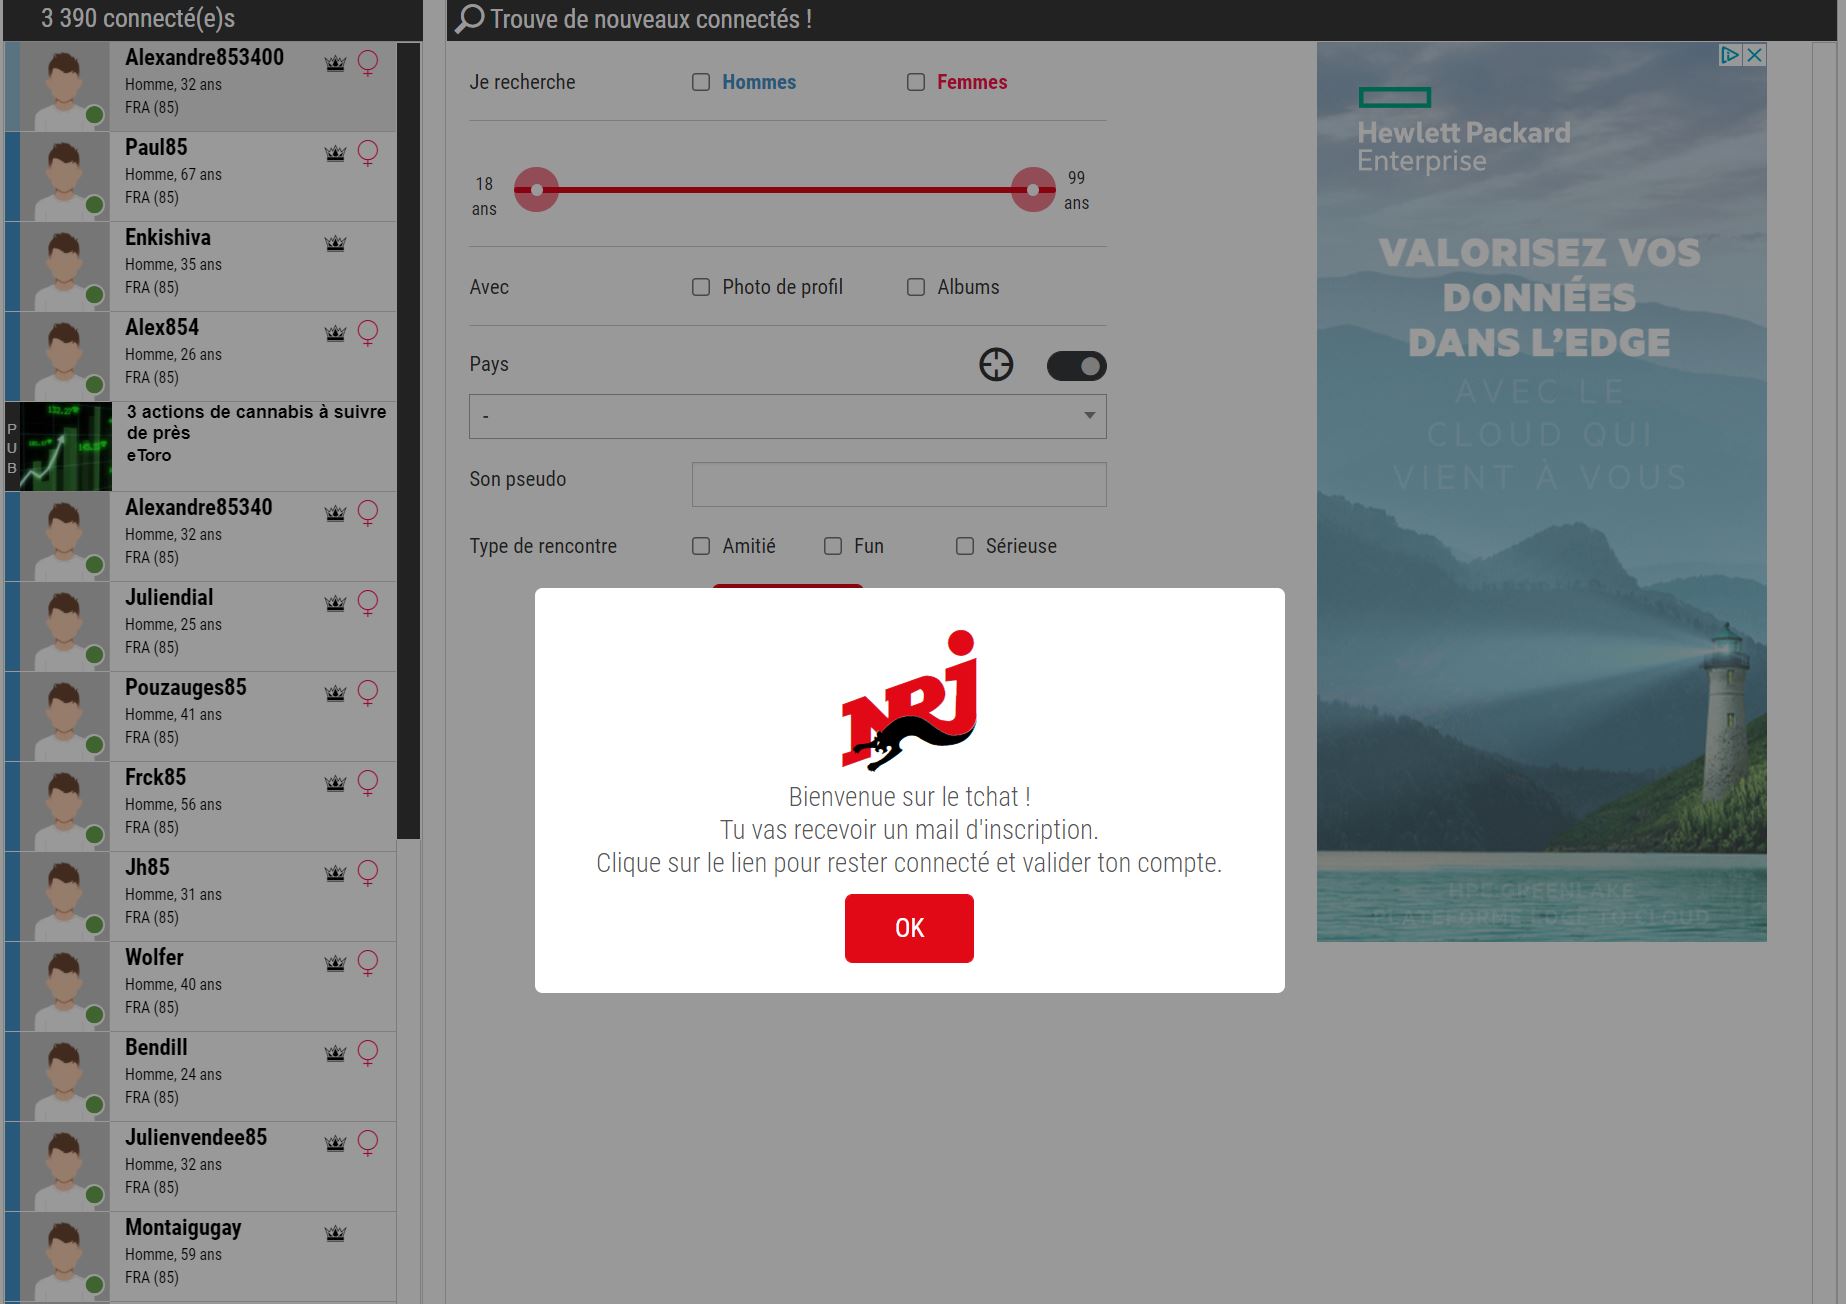Click the maximum age slider handle at 99 ans

(x=1033, y=190)
